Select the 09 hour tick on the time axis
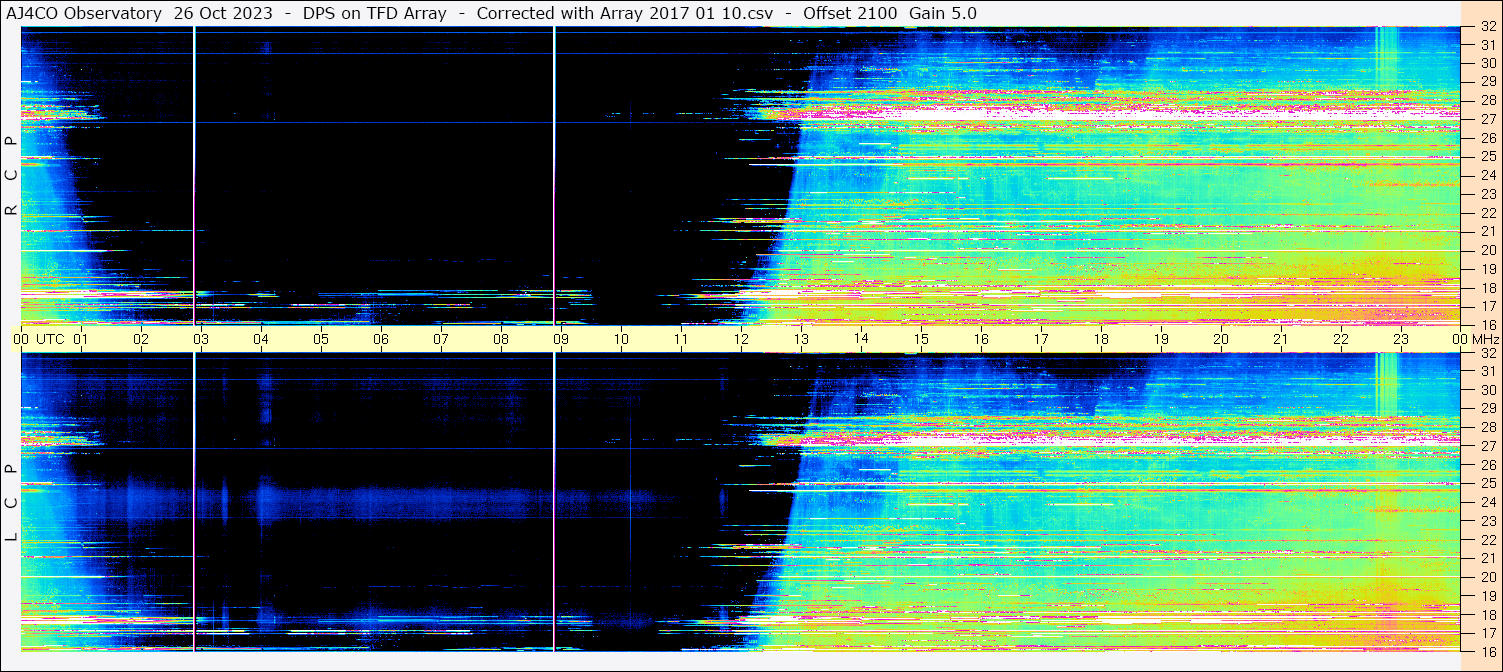 click(x=561, y=339)
